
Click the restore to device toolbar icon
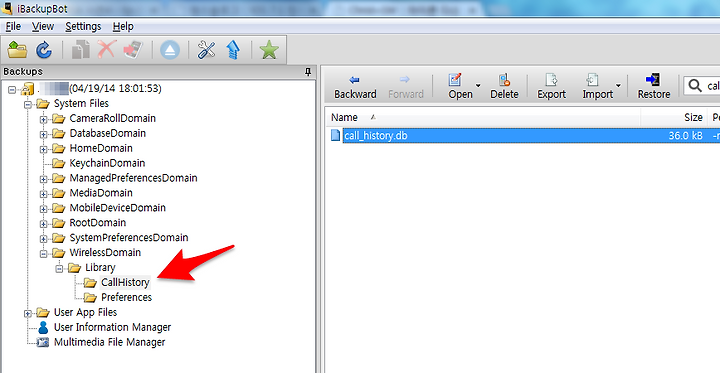coord(133,50)
